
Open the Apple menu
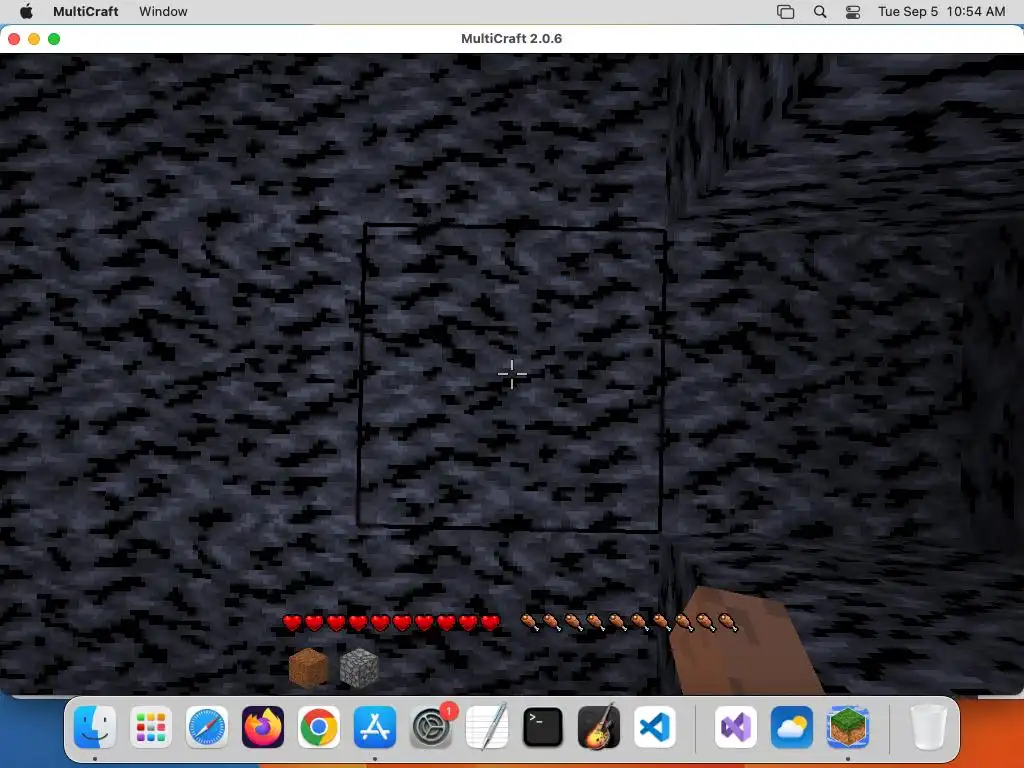click(26, 11)
